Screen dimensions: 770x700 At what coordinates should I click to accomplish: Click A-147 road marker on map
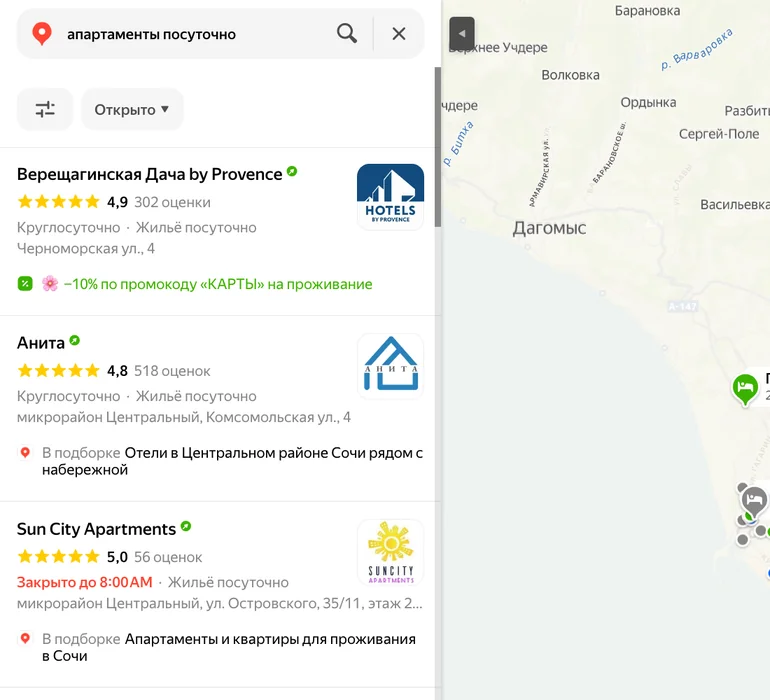point(683,307)
